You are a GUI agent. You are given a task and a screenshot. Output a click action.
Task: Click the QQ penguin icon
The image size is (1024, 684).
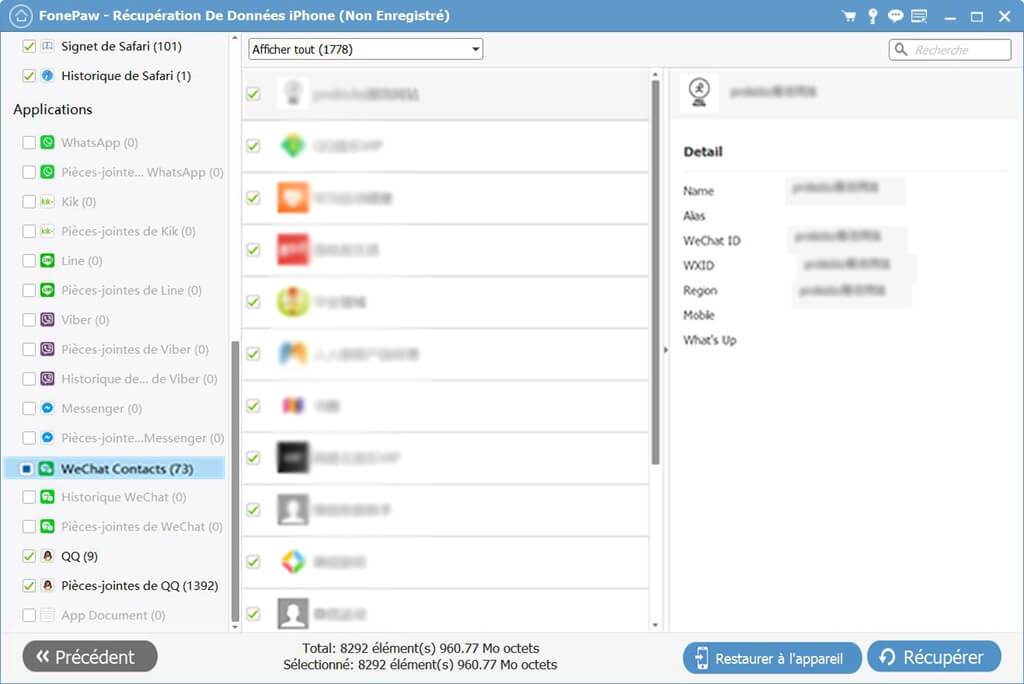point(48,556)
